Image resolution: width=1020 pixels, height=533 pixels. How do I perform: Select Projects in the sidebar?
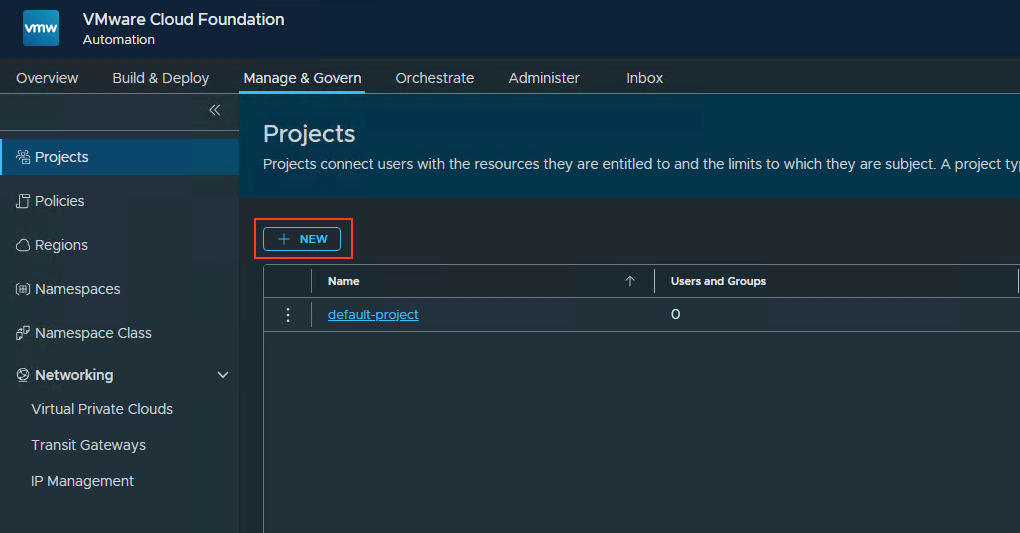[x=120, y=157]
